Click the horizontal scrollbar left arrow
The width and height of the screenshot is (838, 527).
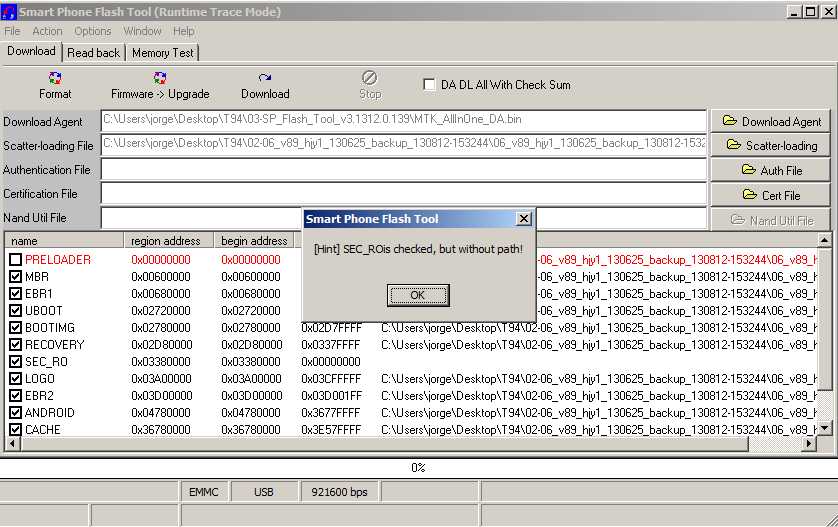12,443
